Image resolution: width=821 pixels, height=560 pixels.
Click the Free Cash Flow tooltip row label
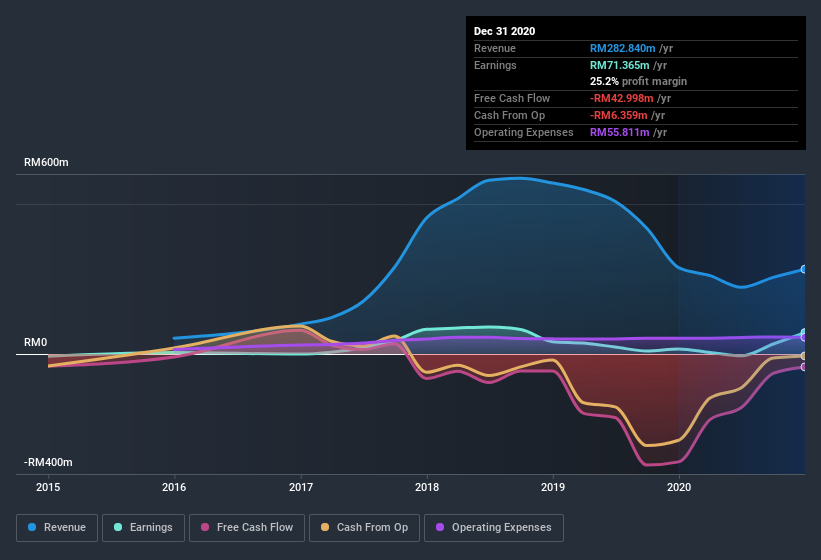click(512, 98)
